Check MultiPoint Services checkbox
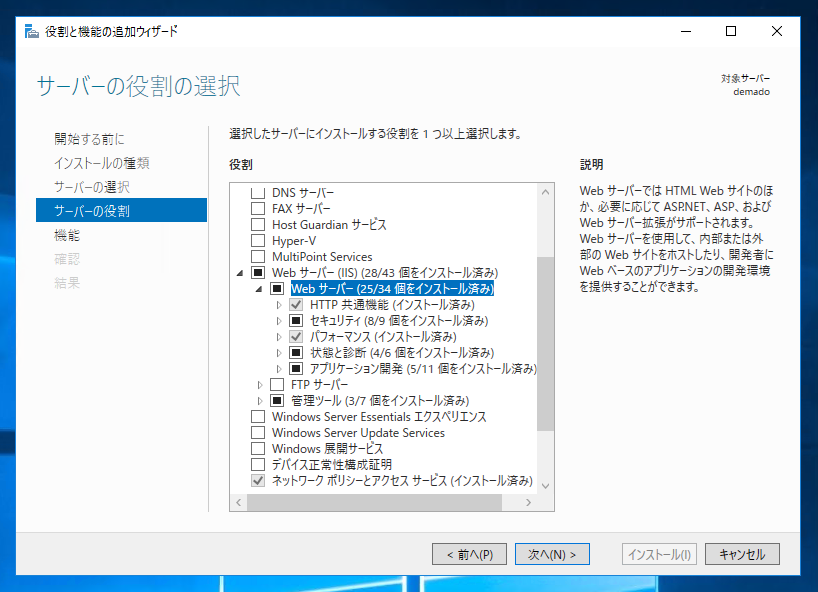818x592 pixels. point(258,257)
